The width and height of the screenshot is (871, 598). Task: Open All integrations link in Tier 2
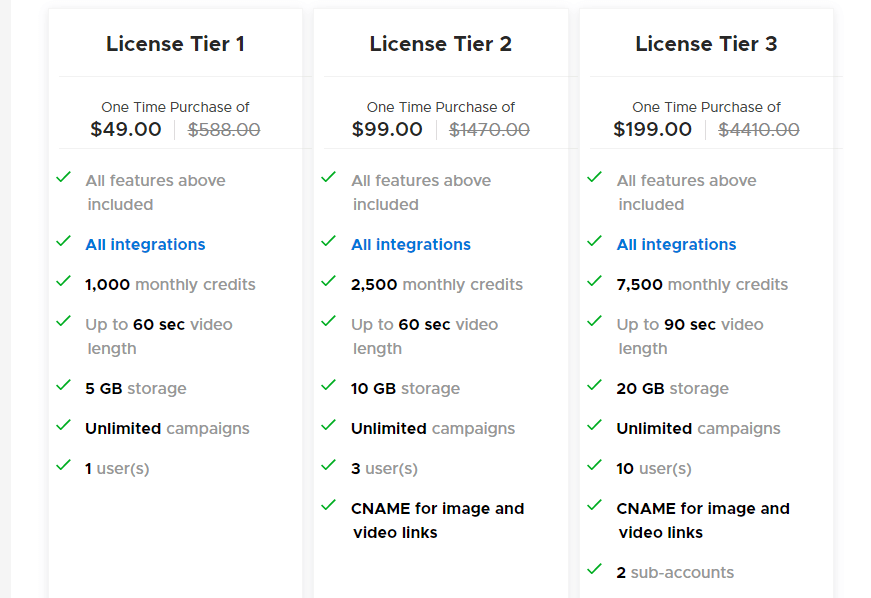point(411,245)
